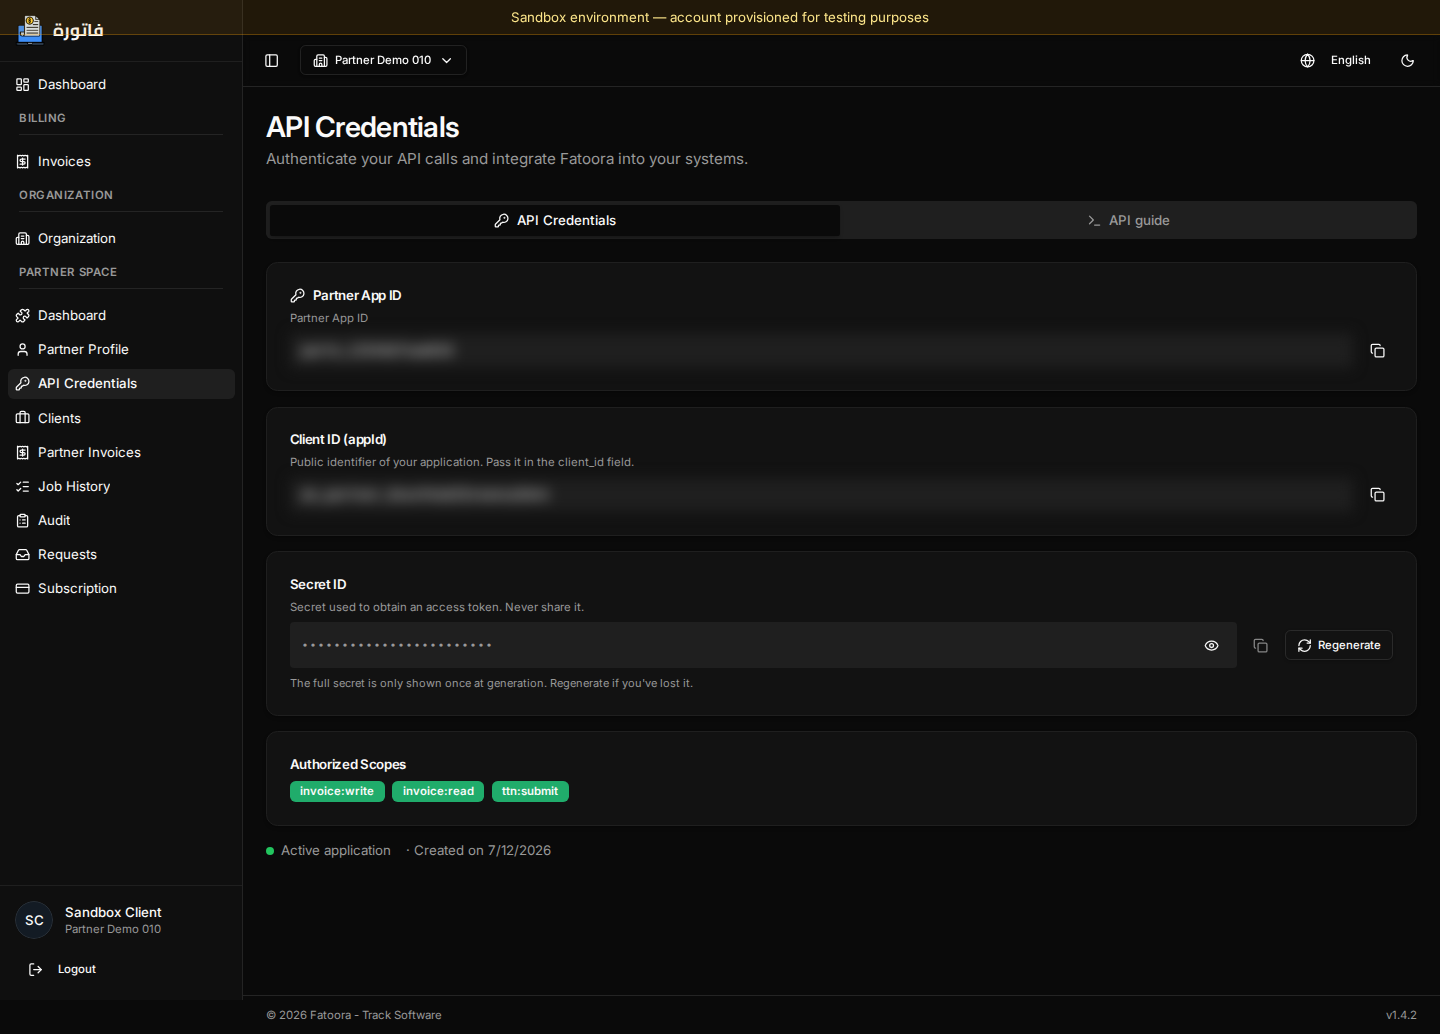Open the Partner Demo 010 organization dropdown
This screenshot has height=1034, width=1440.
383,60
